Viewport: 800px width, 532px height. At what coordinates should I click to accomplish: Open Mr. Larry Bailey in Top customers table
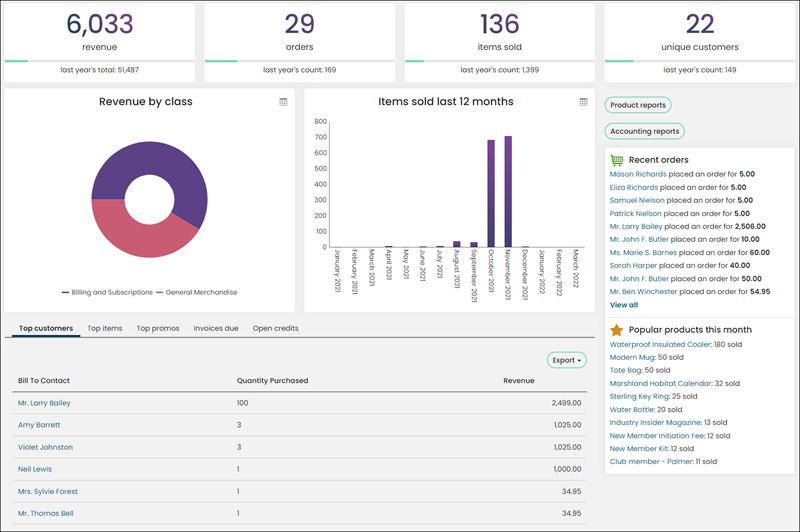click(44, 403)
